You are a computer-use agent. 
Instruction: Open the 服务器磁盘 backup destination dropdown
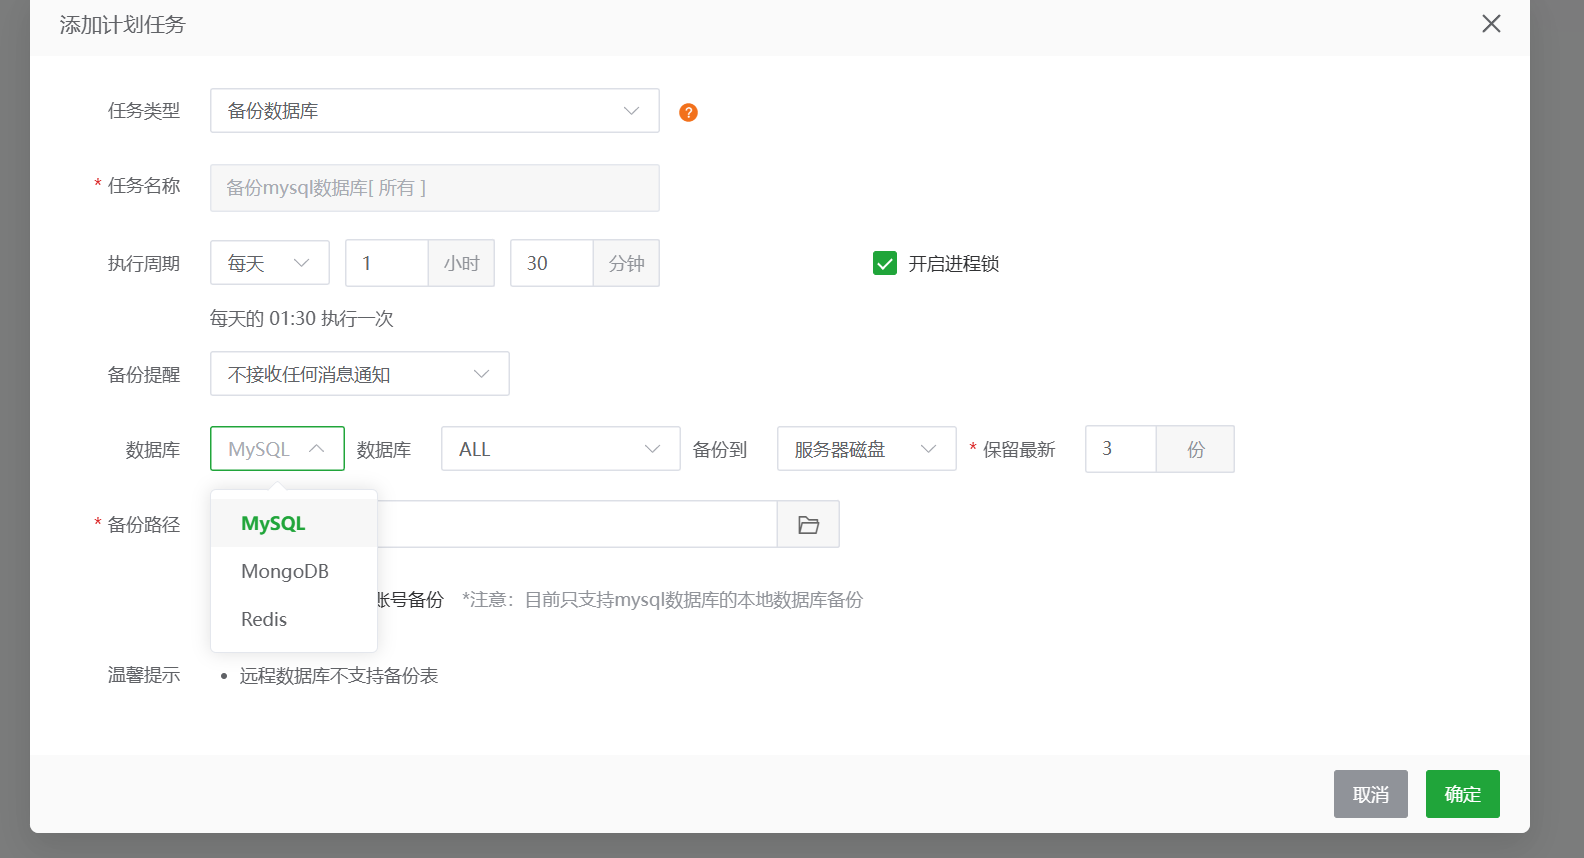867,449
